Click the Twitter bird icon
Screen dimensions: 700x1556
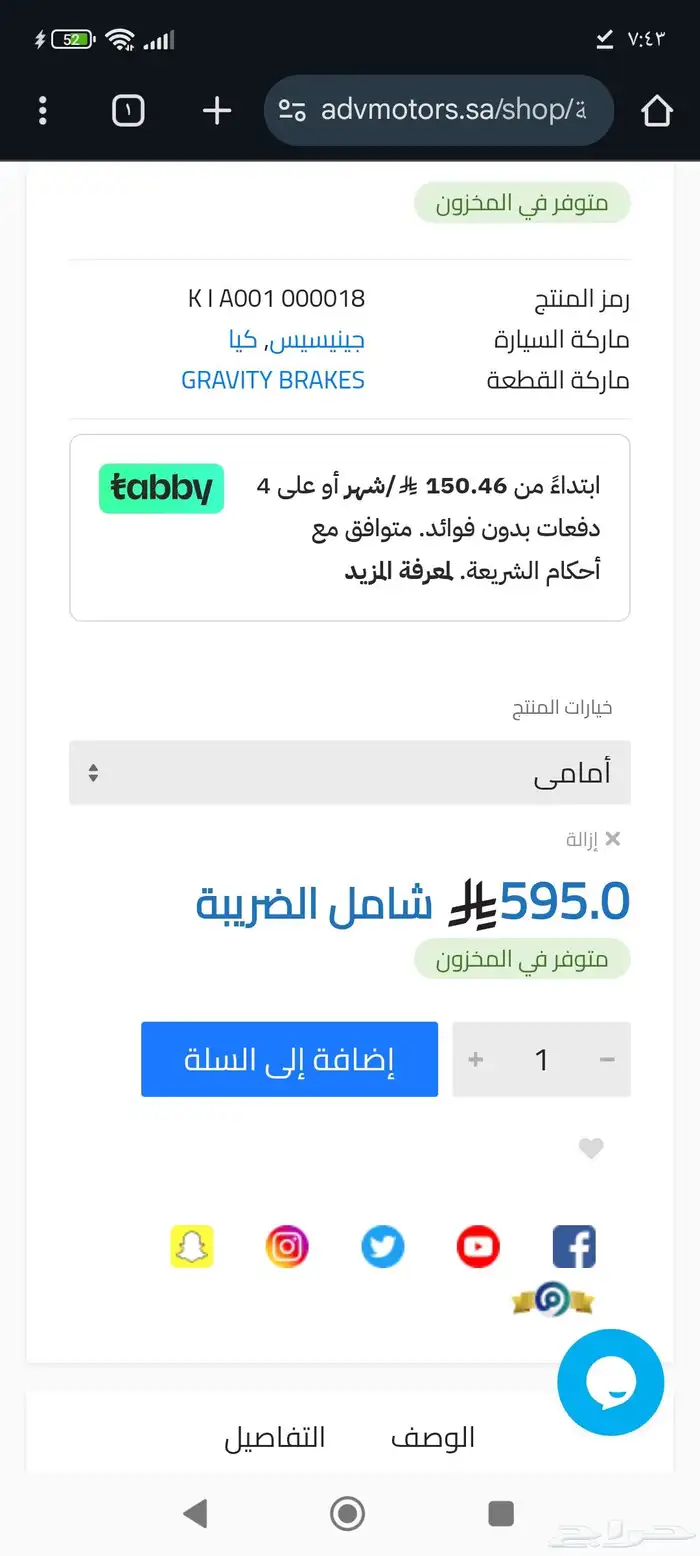click(382, 1246)
